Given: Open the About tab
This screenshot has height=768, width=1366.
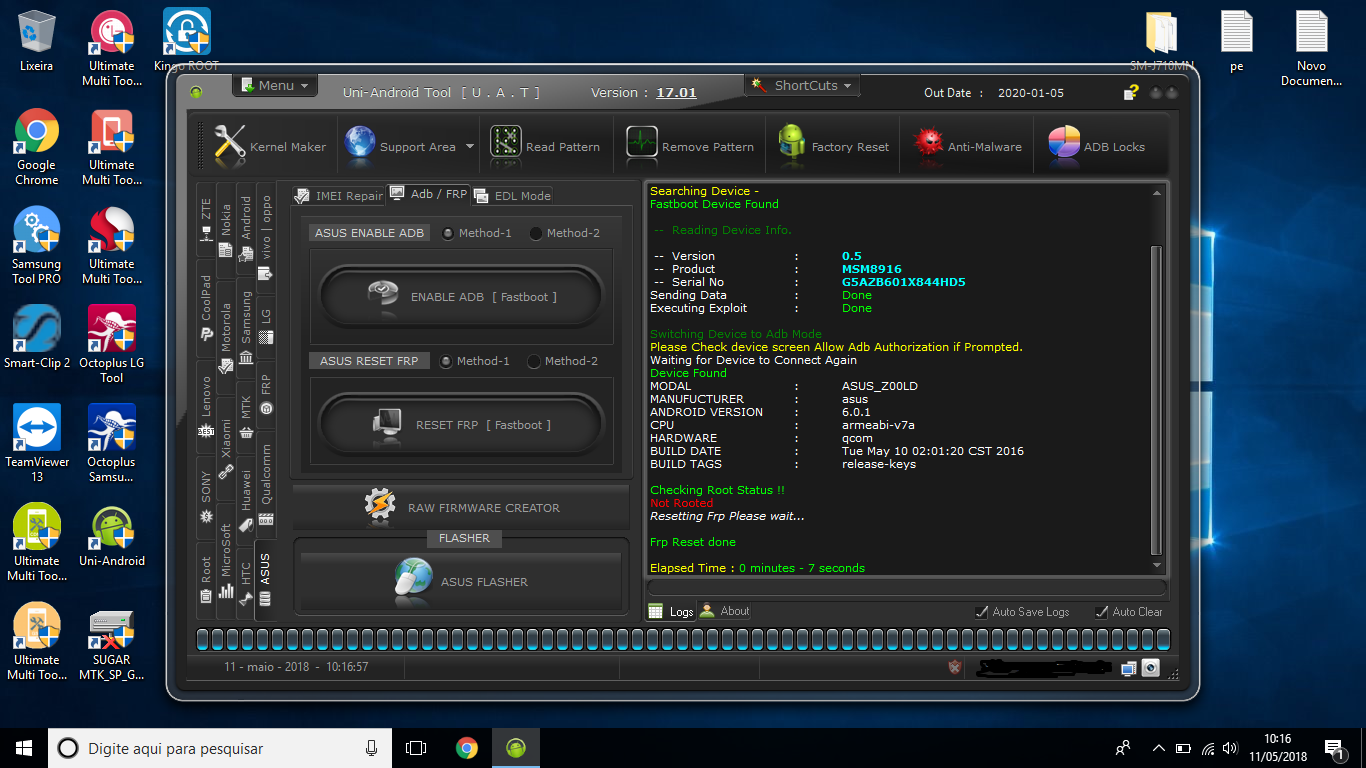Looking at the screenshot, I should [724, 611].
